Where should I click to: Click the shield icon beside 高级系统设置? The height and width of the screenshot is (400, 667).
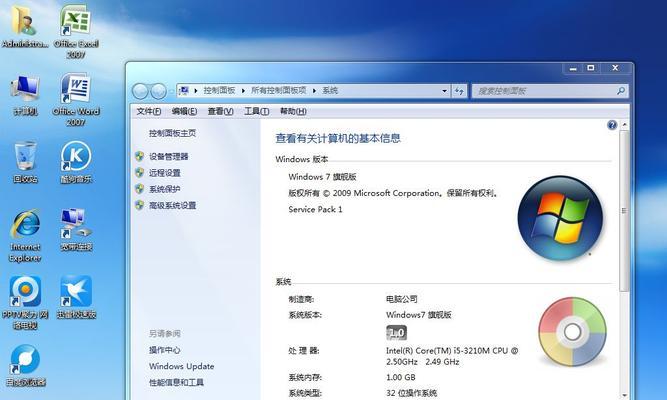[140, 205]
